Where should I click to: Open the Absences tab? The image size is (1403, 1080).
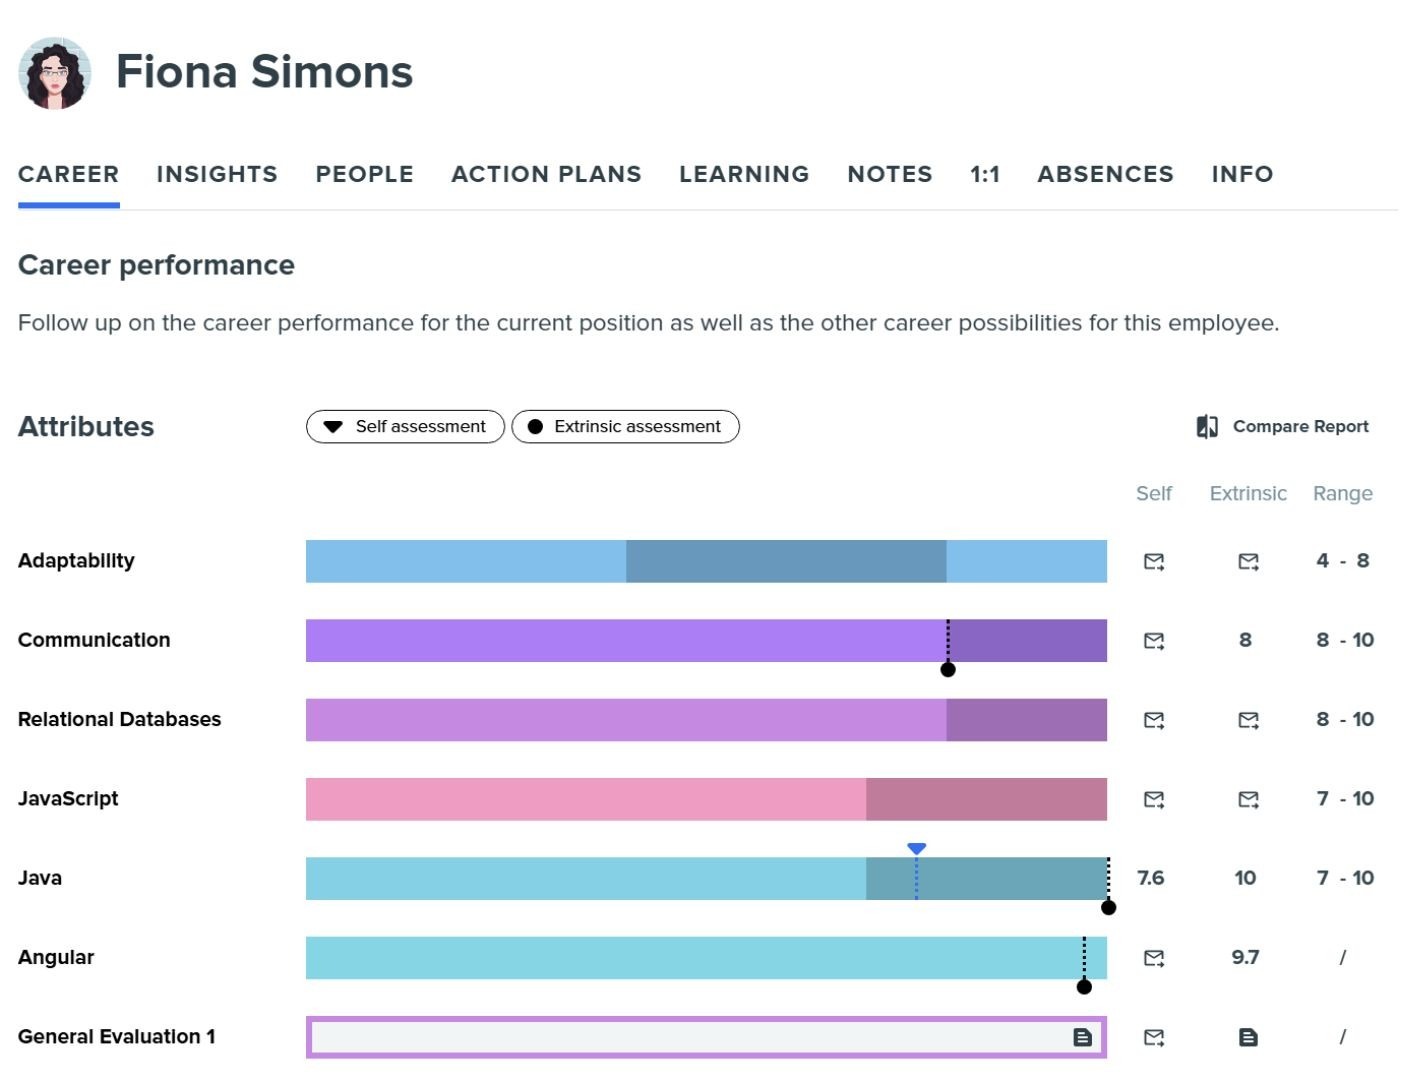click(x=1105, y=174)
